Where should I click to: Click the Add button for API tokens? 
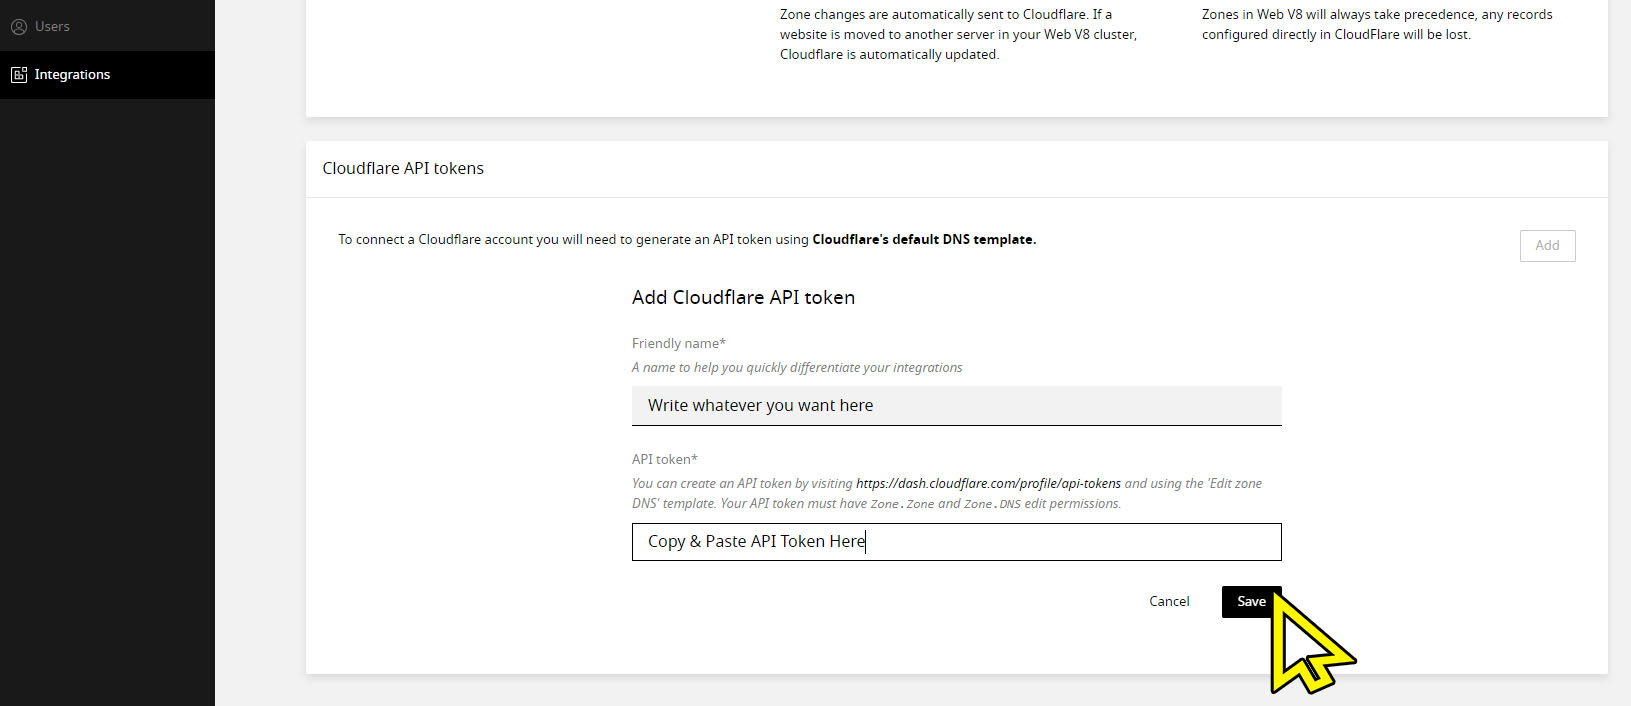(1547, 246)
